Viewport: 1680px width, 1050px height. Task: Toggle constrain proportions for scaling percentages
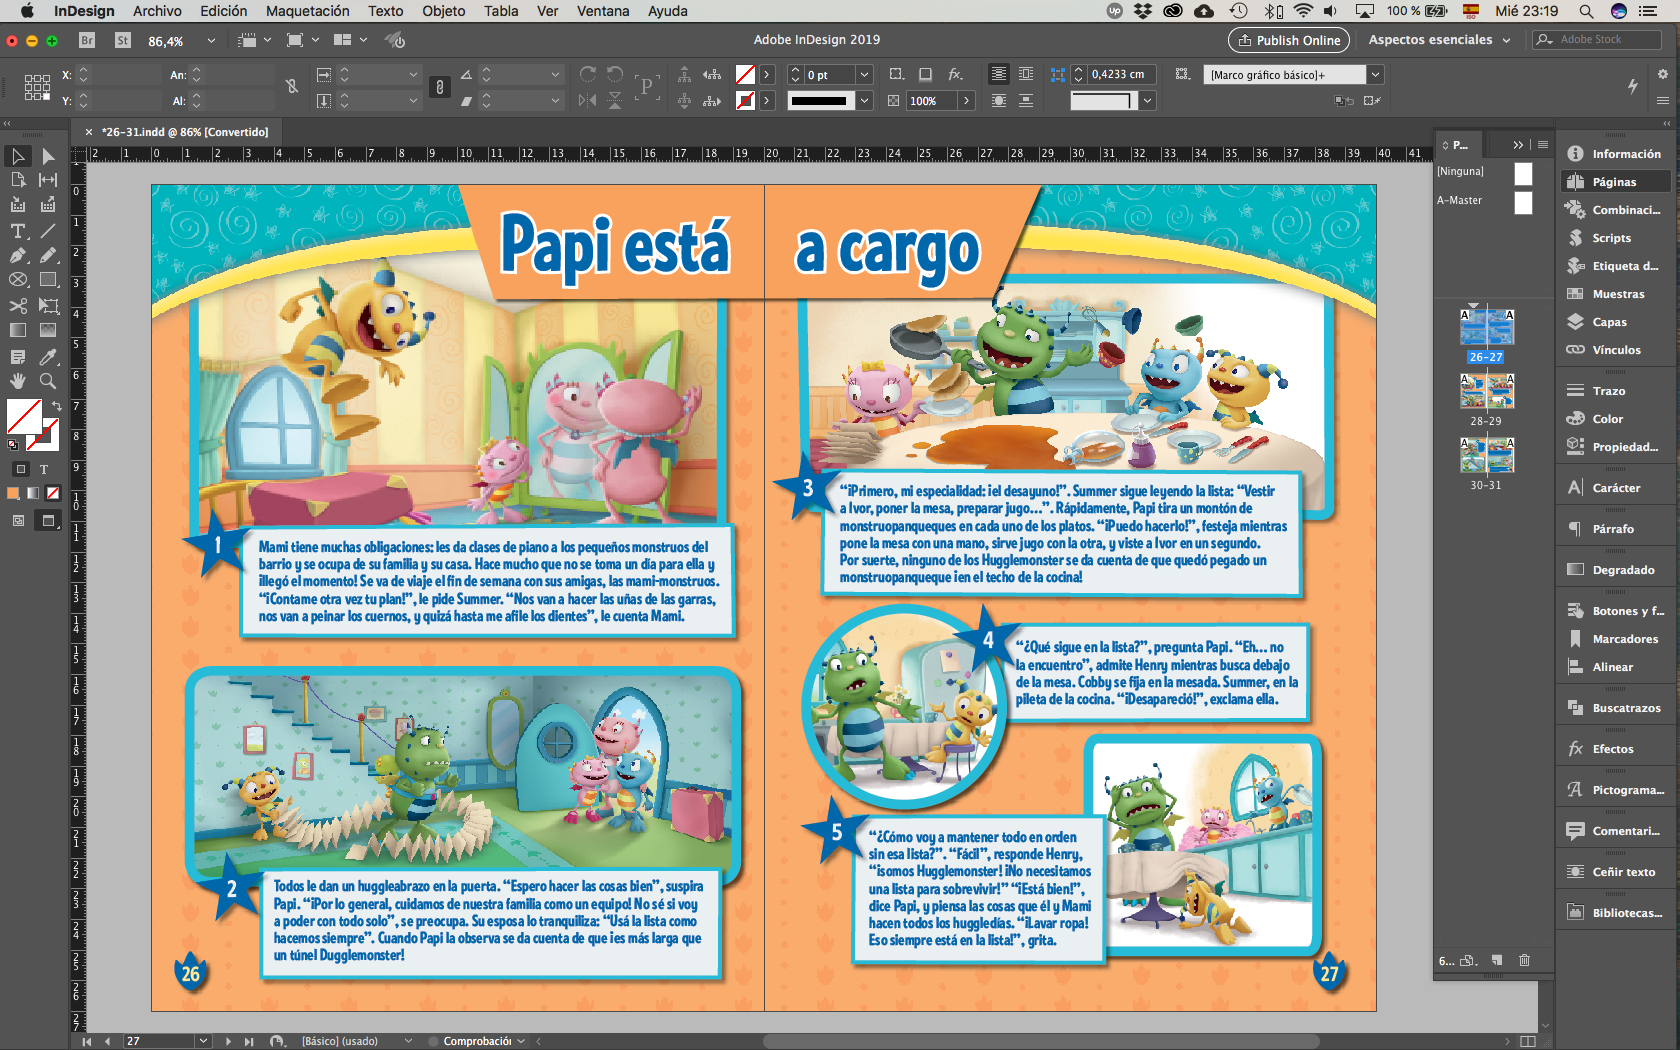[439, 87]
